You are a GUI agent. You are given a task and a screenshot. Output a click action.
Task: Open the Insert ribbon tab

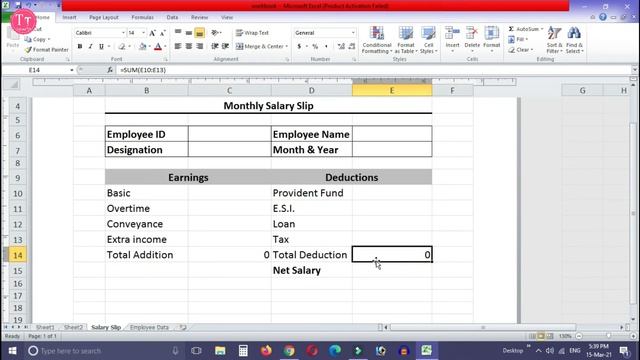69,18
